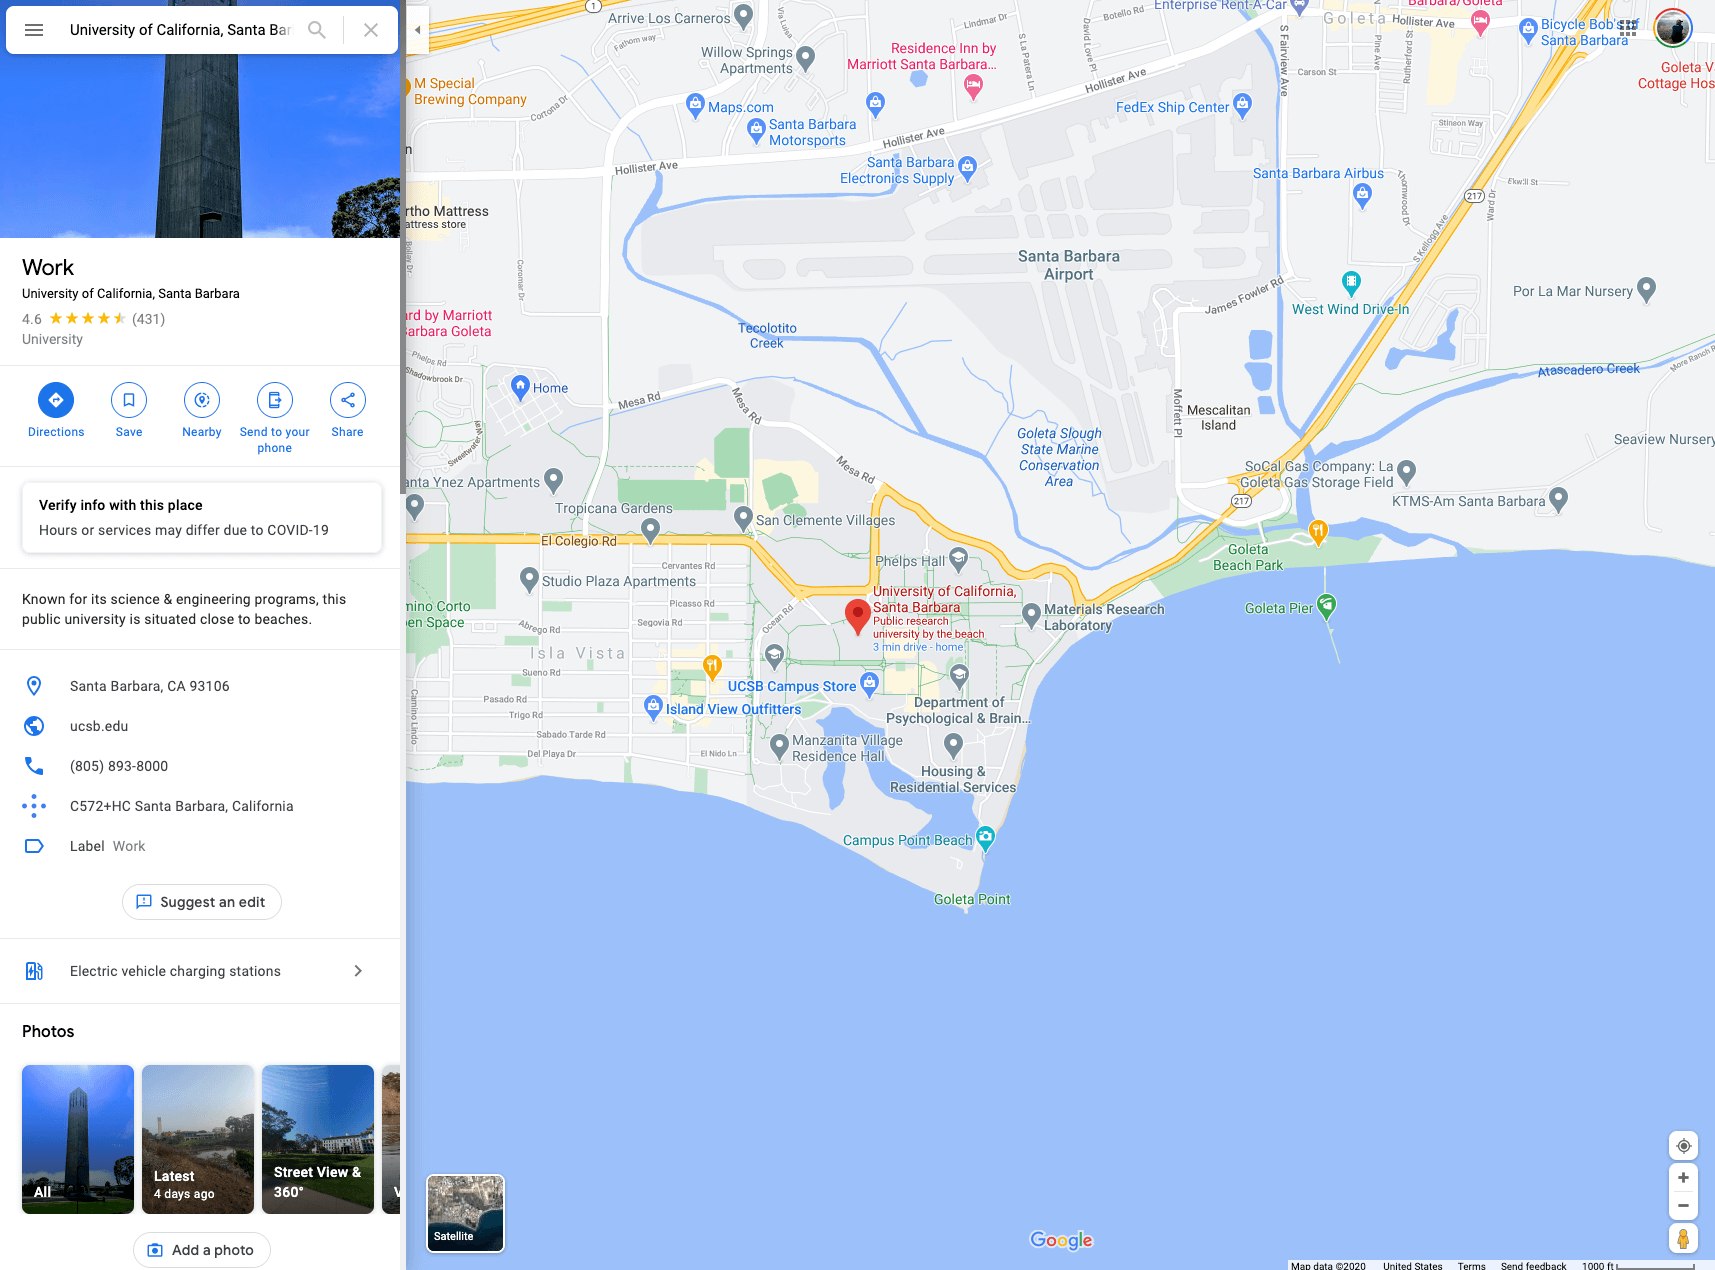Click the globe icon beside ucsb.edu
The width and height of the screenshot is (1715, 1270).
pyautogui.click(x=34, y=726)
